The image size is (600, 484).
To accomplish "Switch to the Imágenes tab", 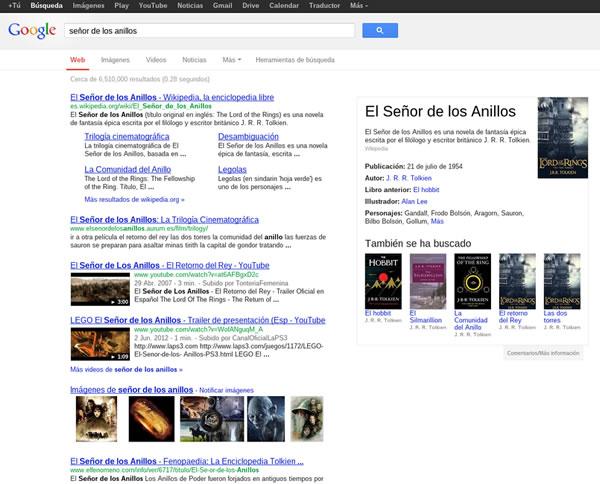I will pyautogui.click(x=115, y=60).
